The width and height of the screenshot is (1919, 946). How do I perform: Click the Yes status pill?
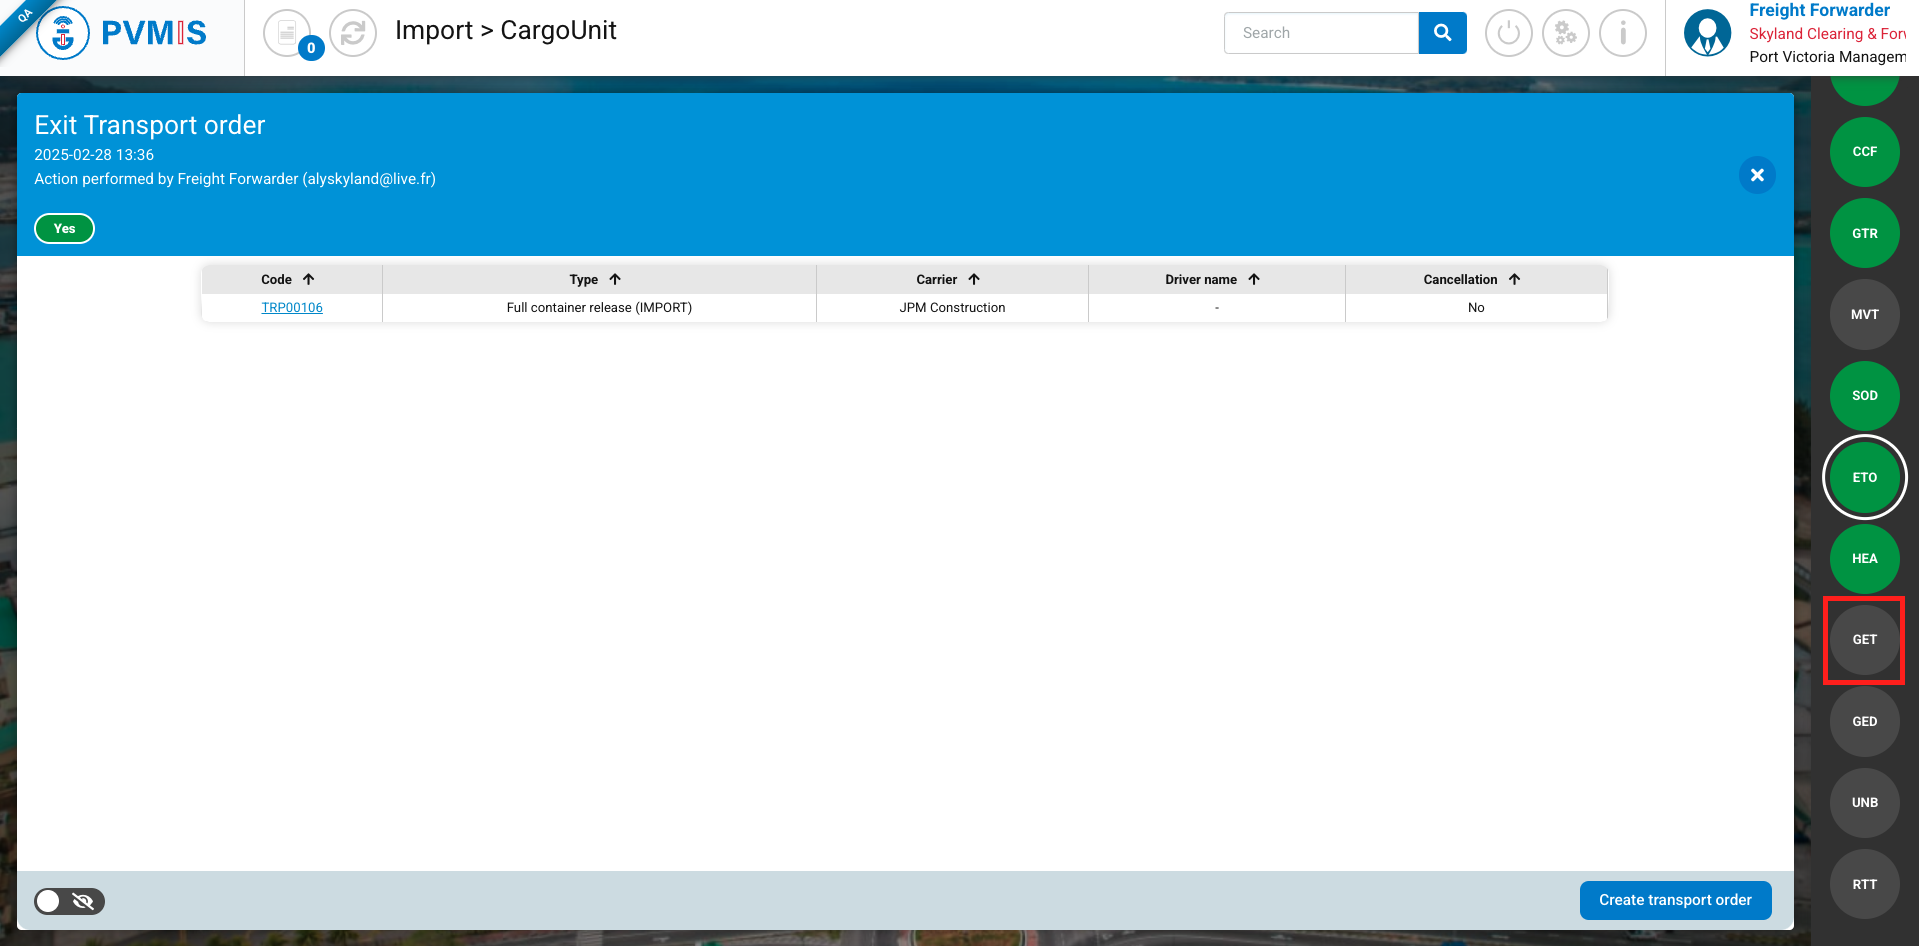65,229
